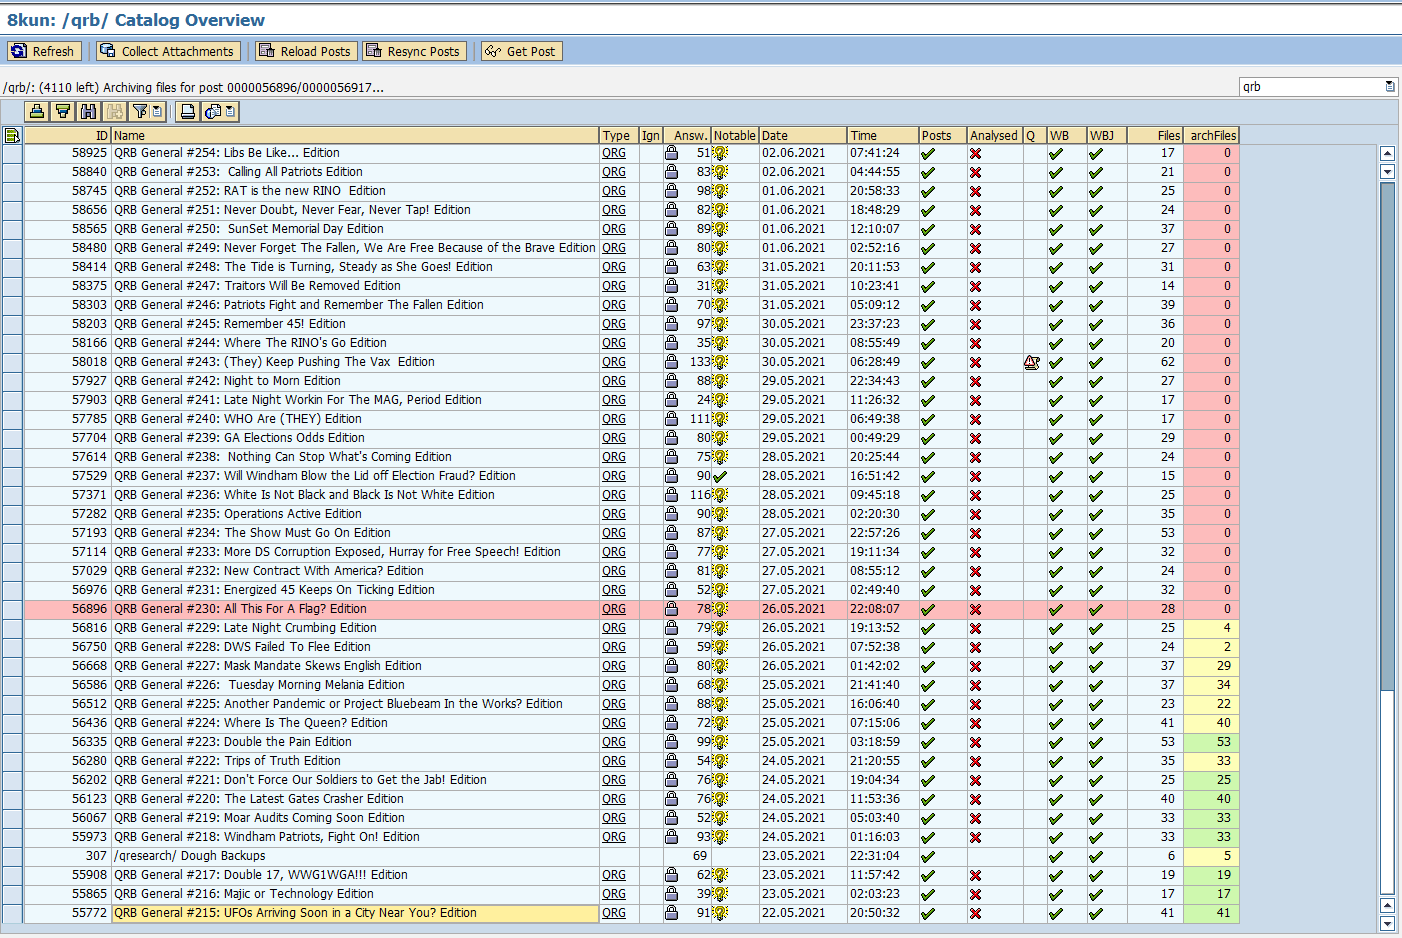Viewport: 1402px width, 938px height.
Task: Click Posts checkmark for /qresearch/ Dough Backups
Action: (928, 856)
